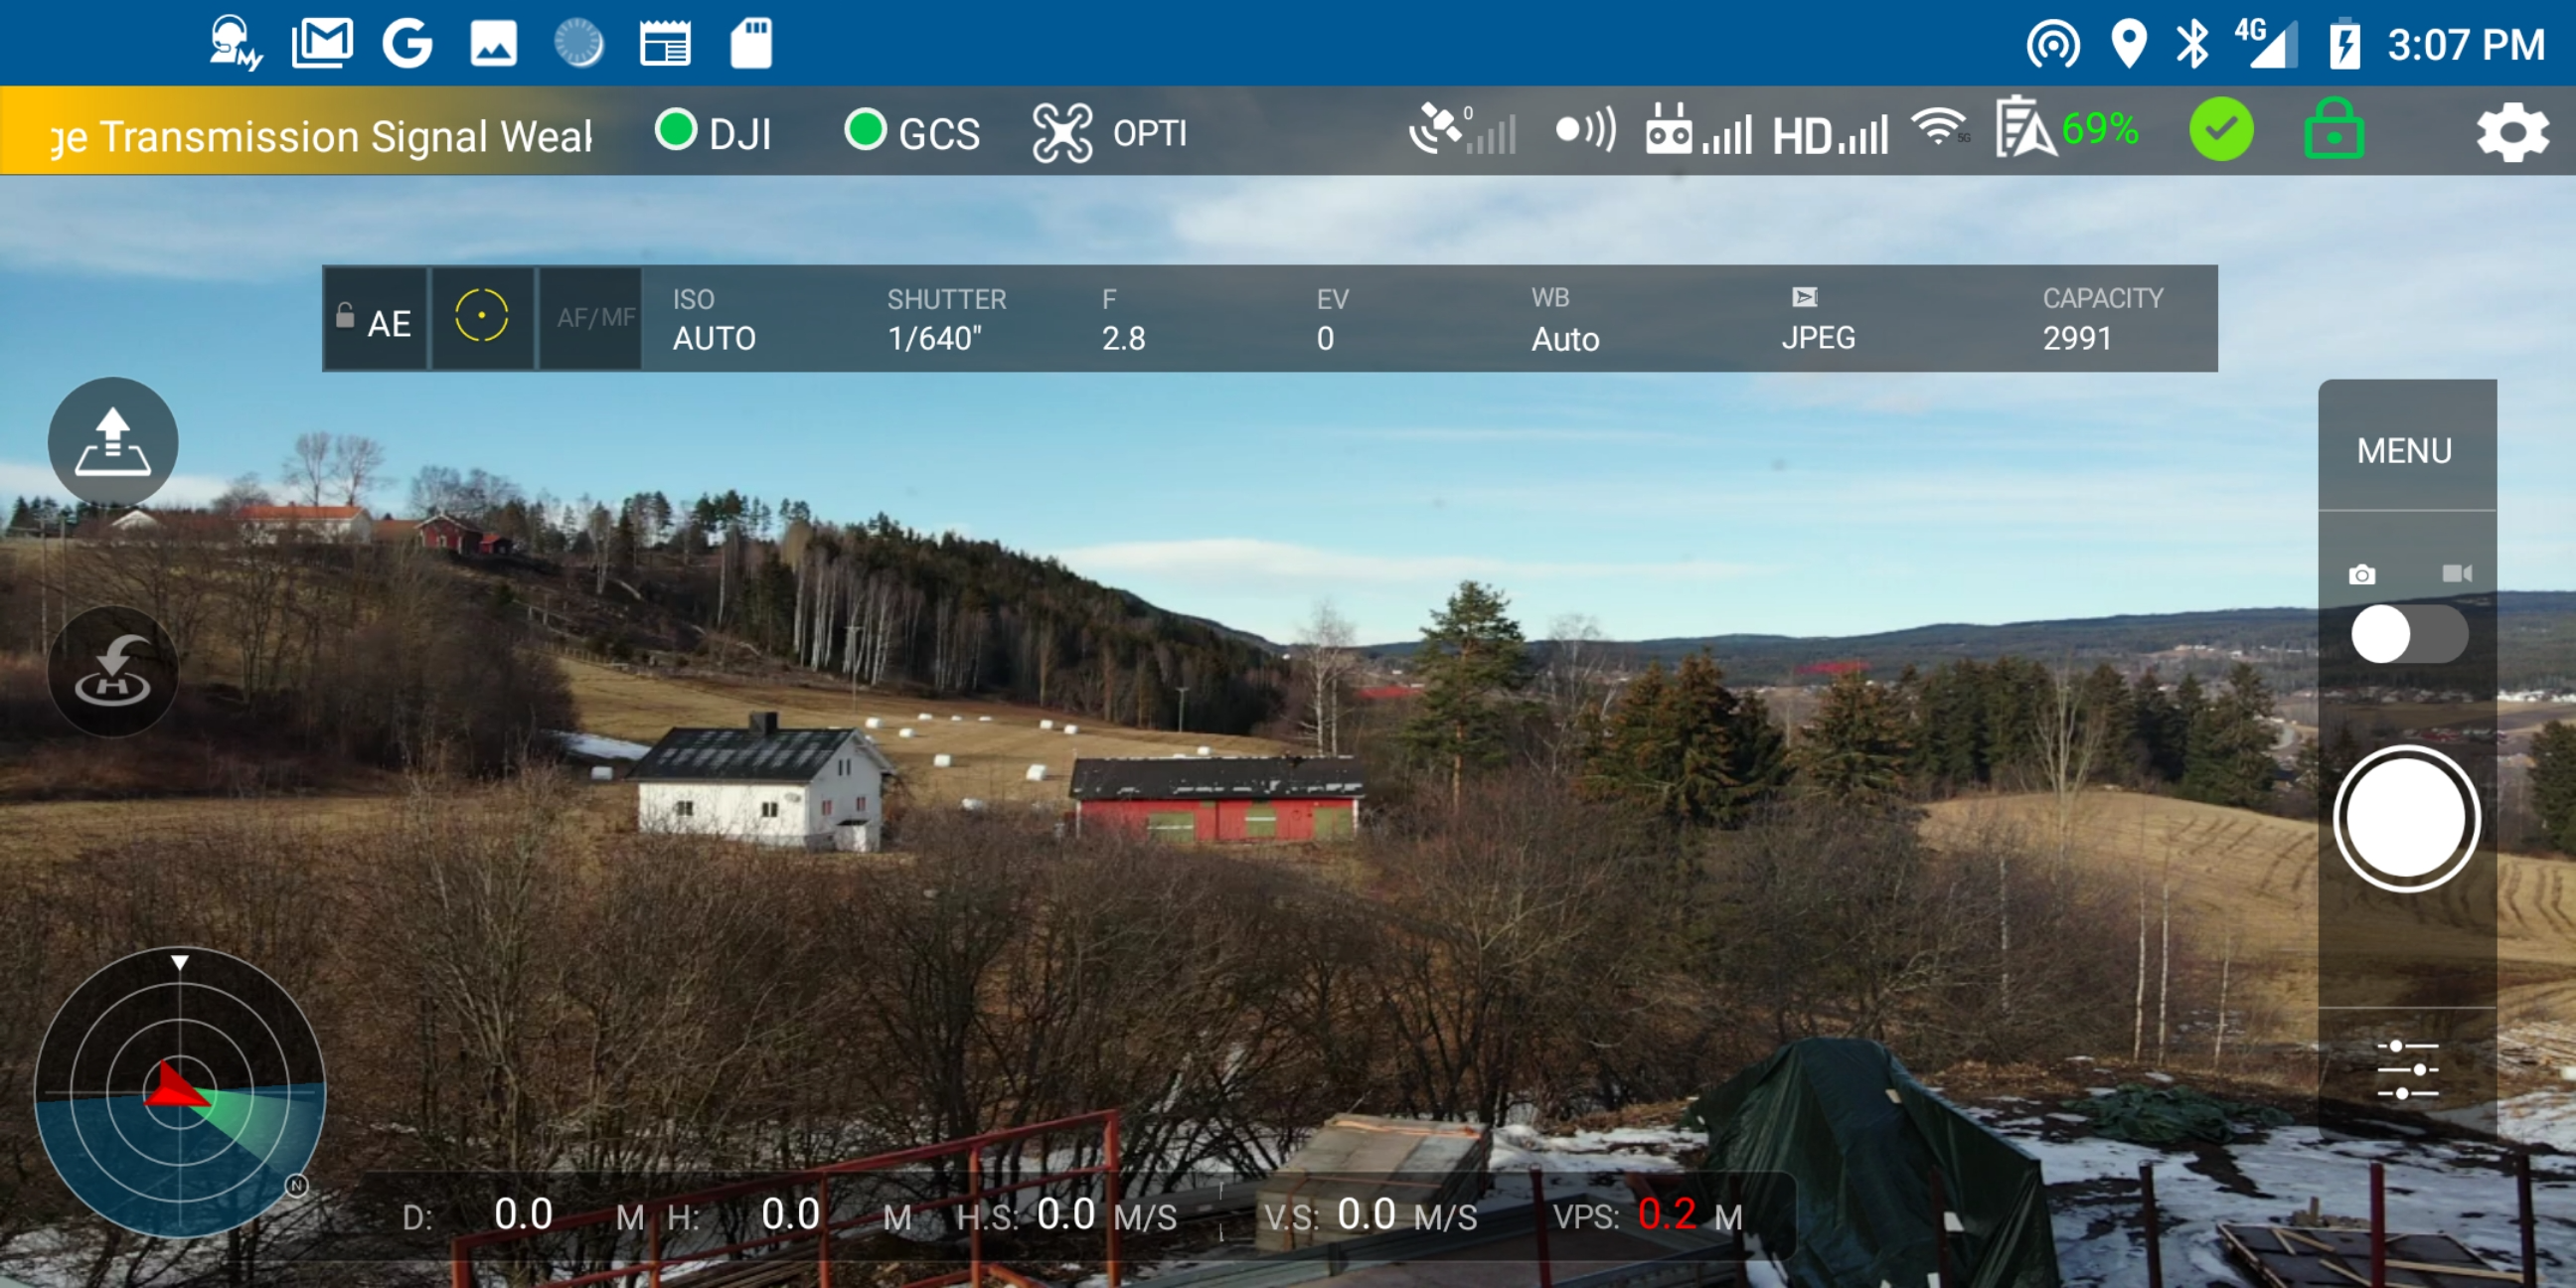The width and height of the screenshot is (2576, 1288).
Task: Tap the Transmission Signal Weak status banner
Action: (x=320, y=135)
